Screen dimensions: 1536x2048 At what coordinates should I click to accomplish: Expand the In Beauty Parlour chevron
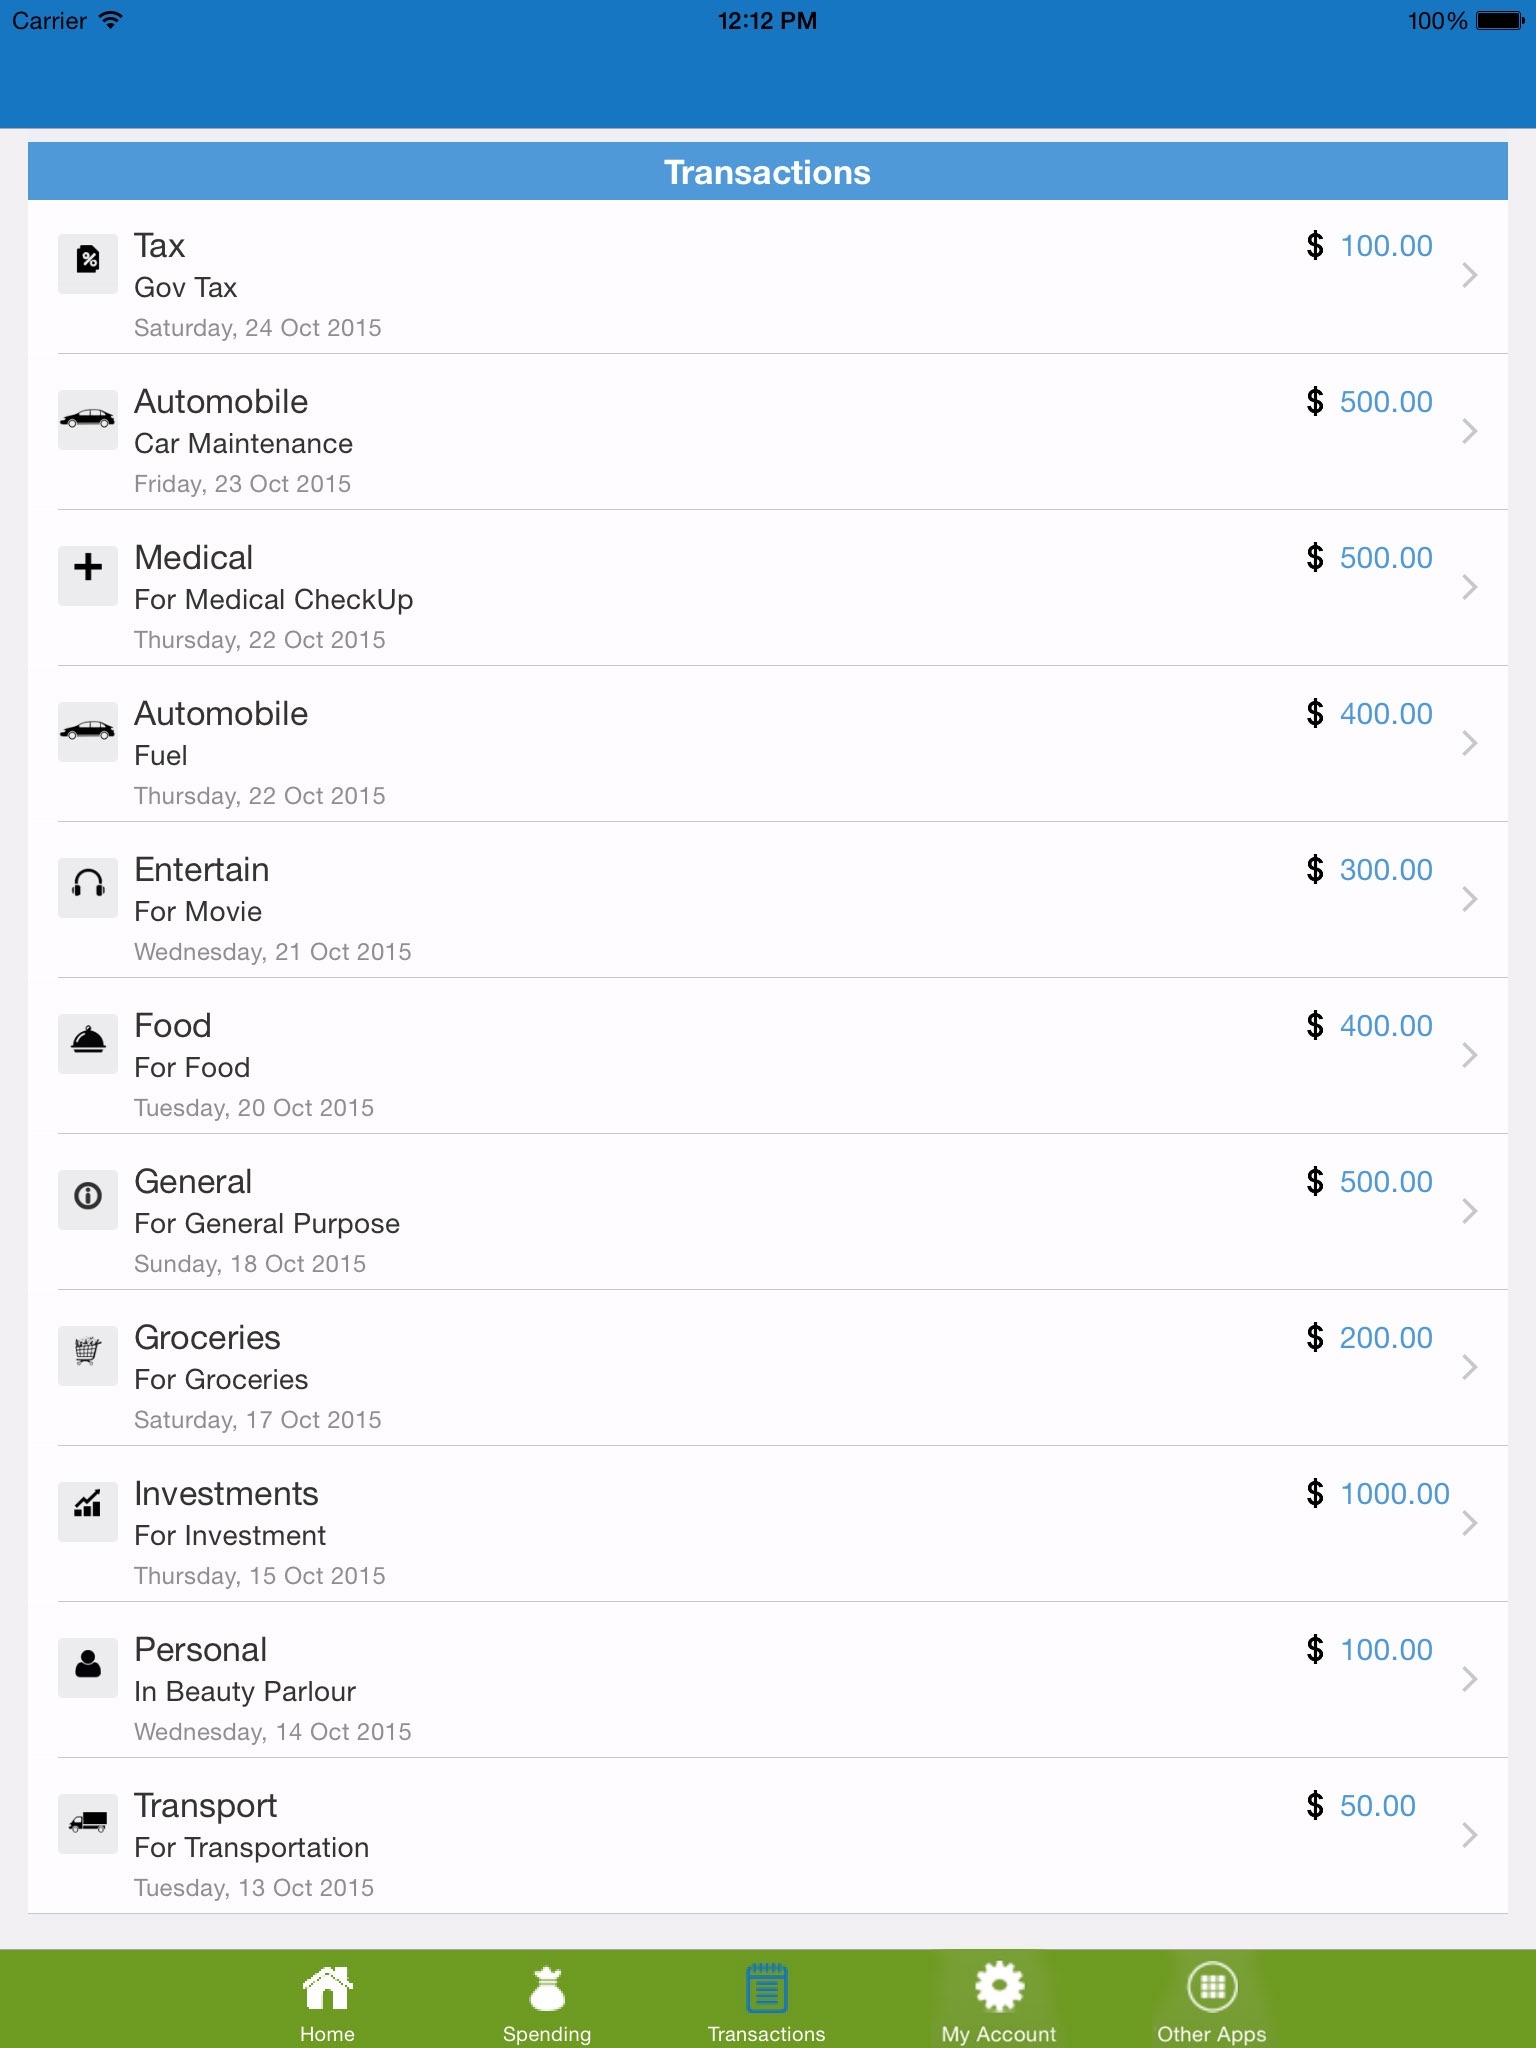1469,1679
